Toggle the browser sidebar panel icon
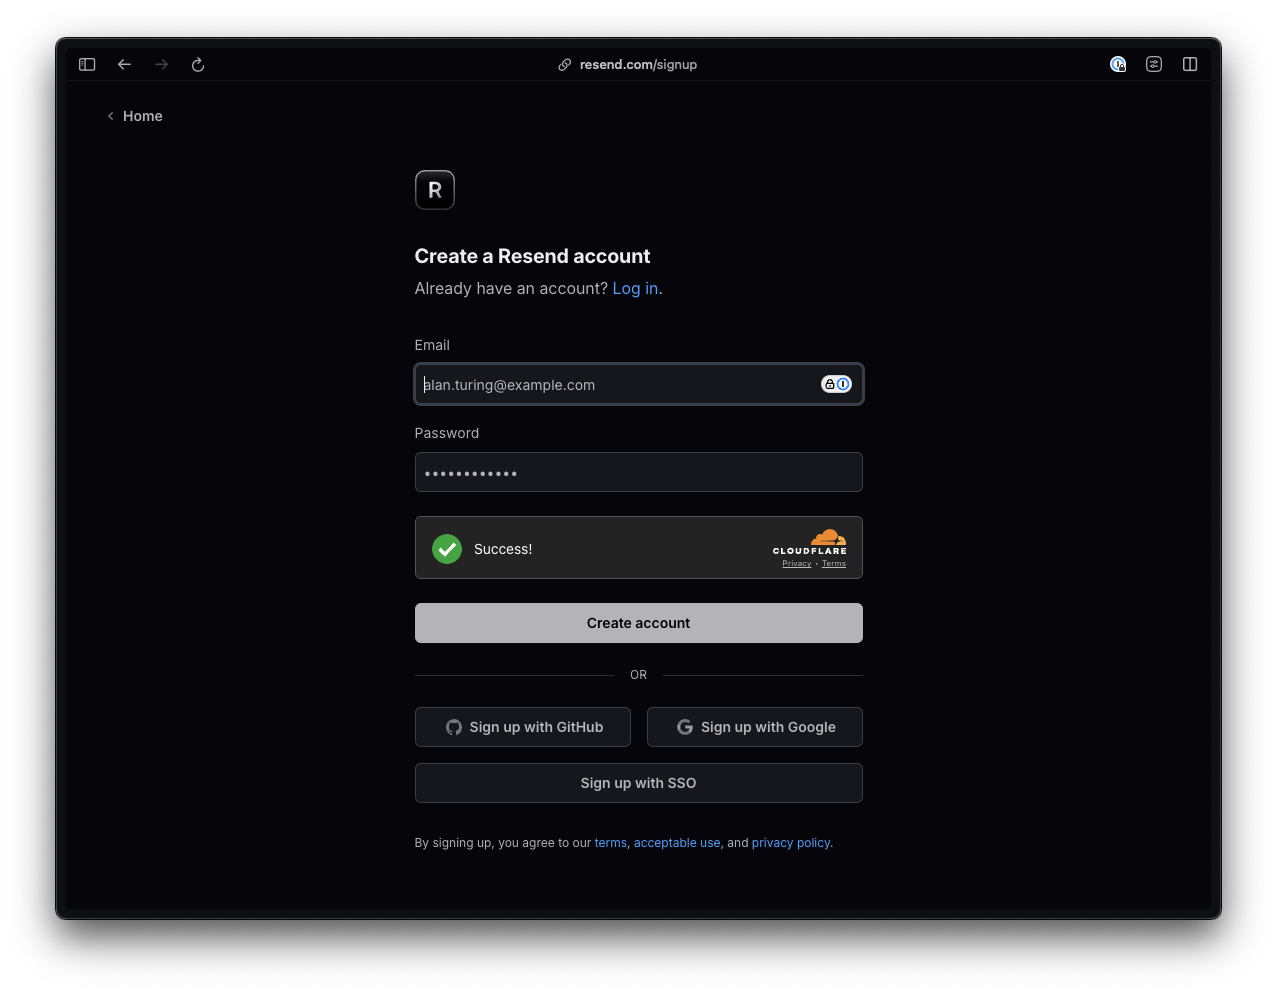Viewport: 1277px width, 993px height. (87, 64)
